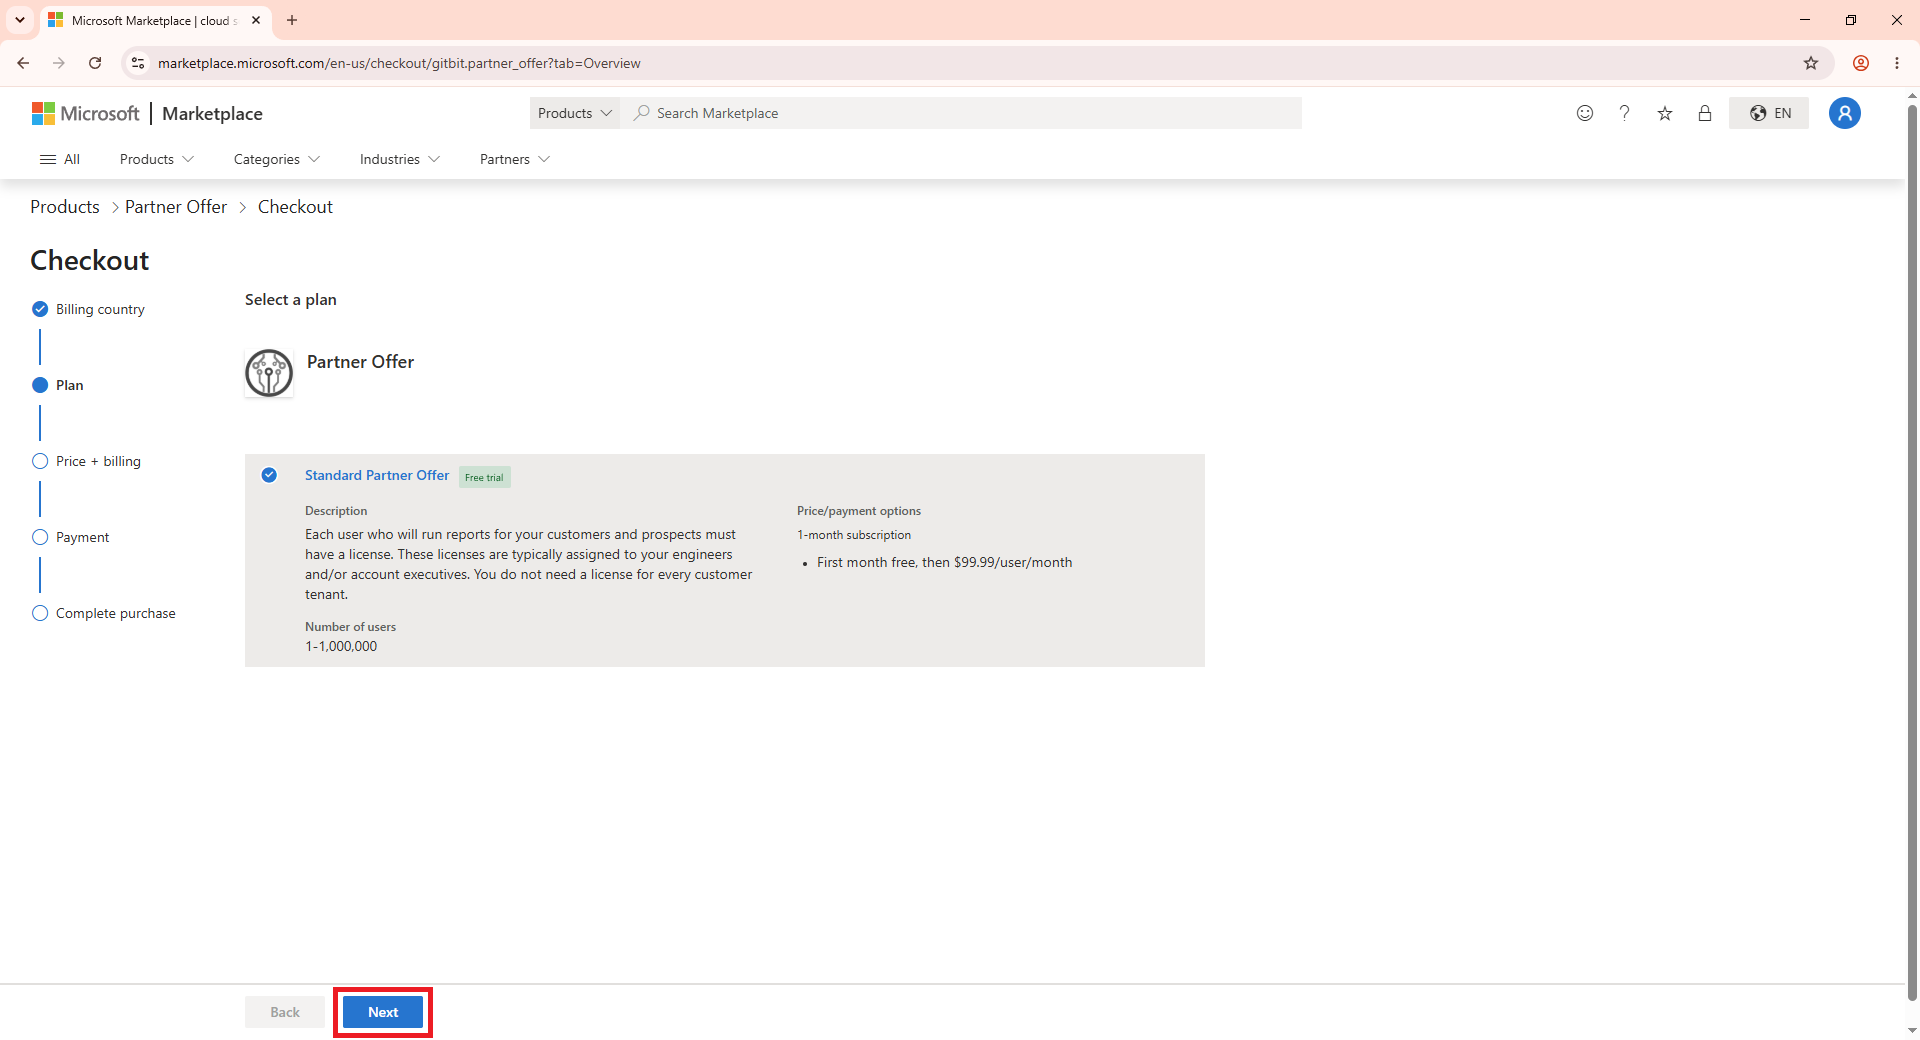1920x1040 pixels.
Task: Open the Partners navigation menu
Action: [x=515, y=159]
